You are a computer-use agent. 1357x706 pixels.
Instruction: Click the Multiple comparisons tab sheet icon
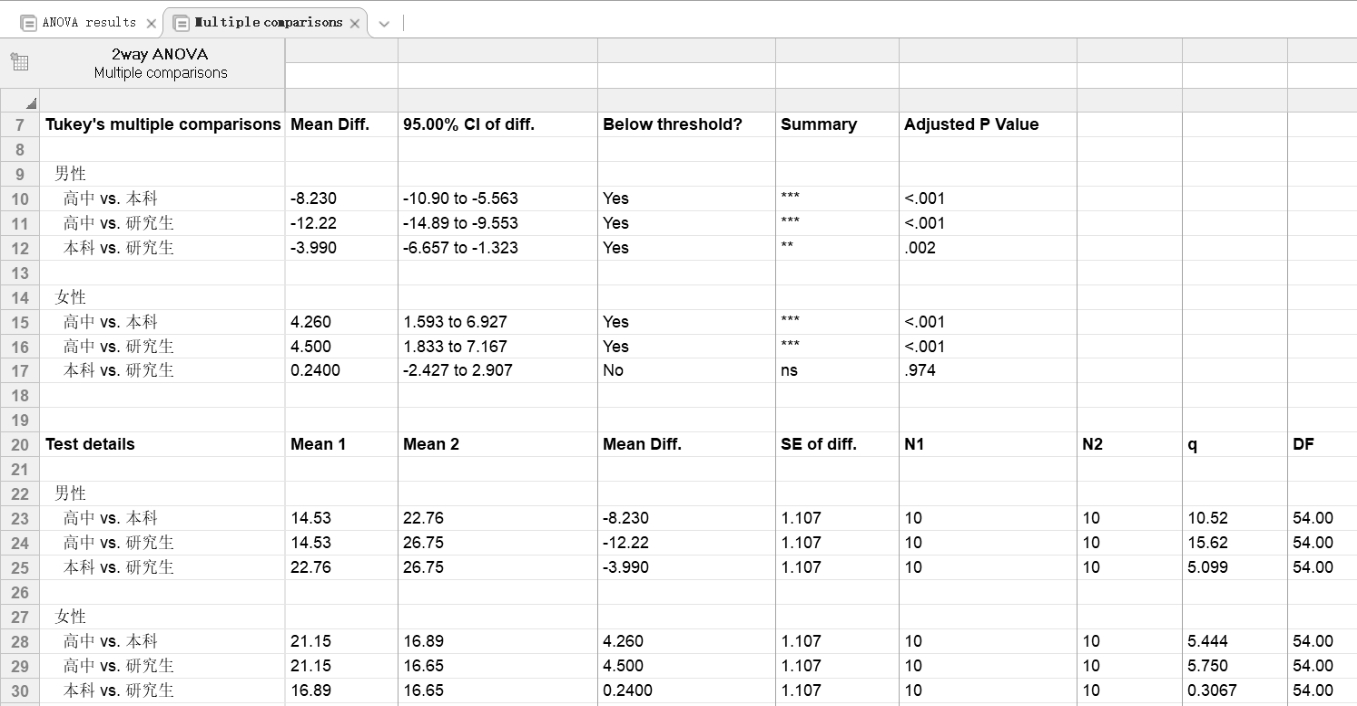tap(179, 21)
